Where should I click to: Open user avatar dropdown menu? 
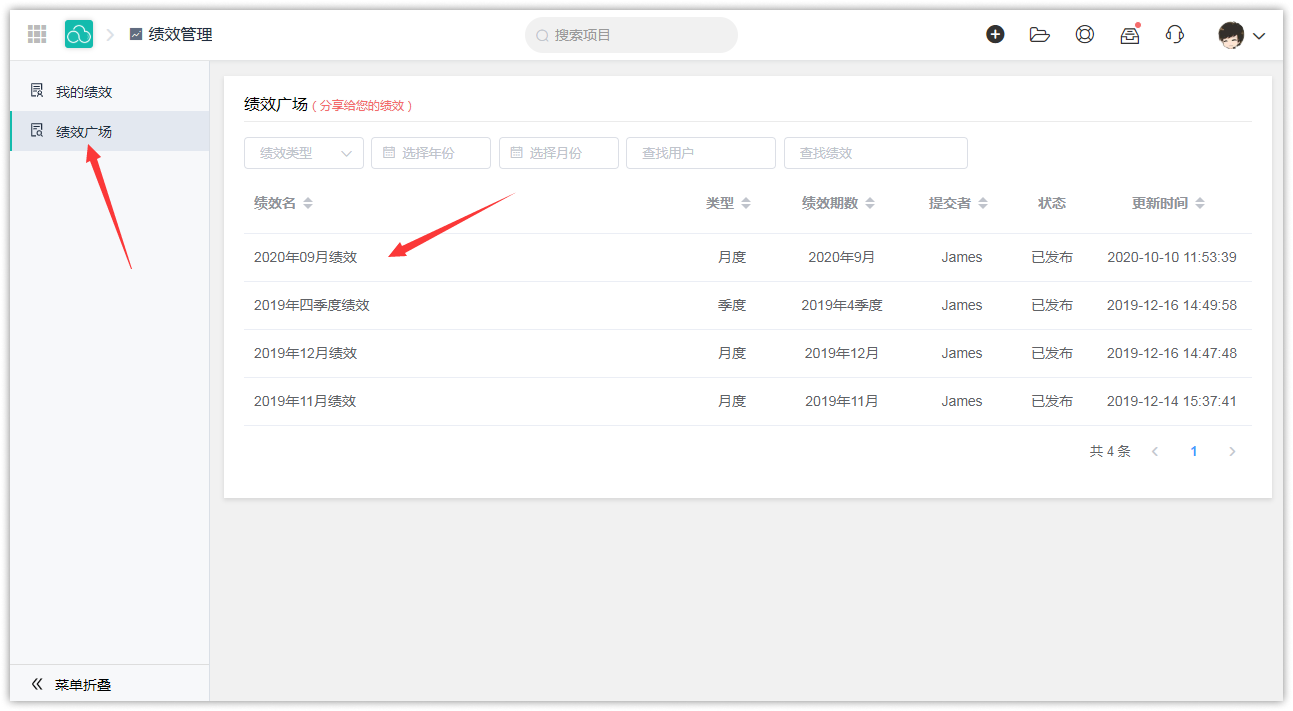pyautogui.click(x=1241, y=36)
